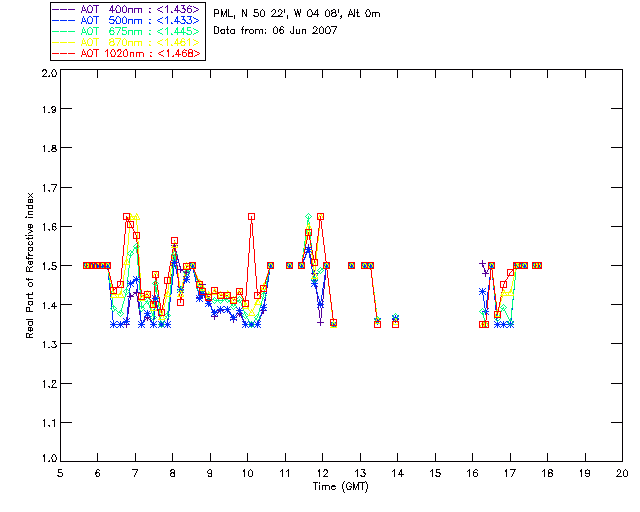Viewport: 640px width, 512px height.
Task: Click the '8' time-axis tick label
Action: tap(172, 473)
